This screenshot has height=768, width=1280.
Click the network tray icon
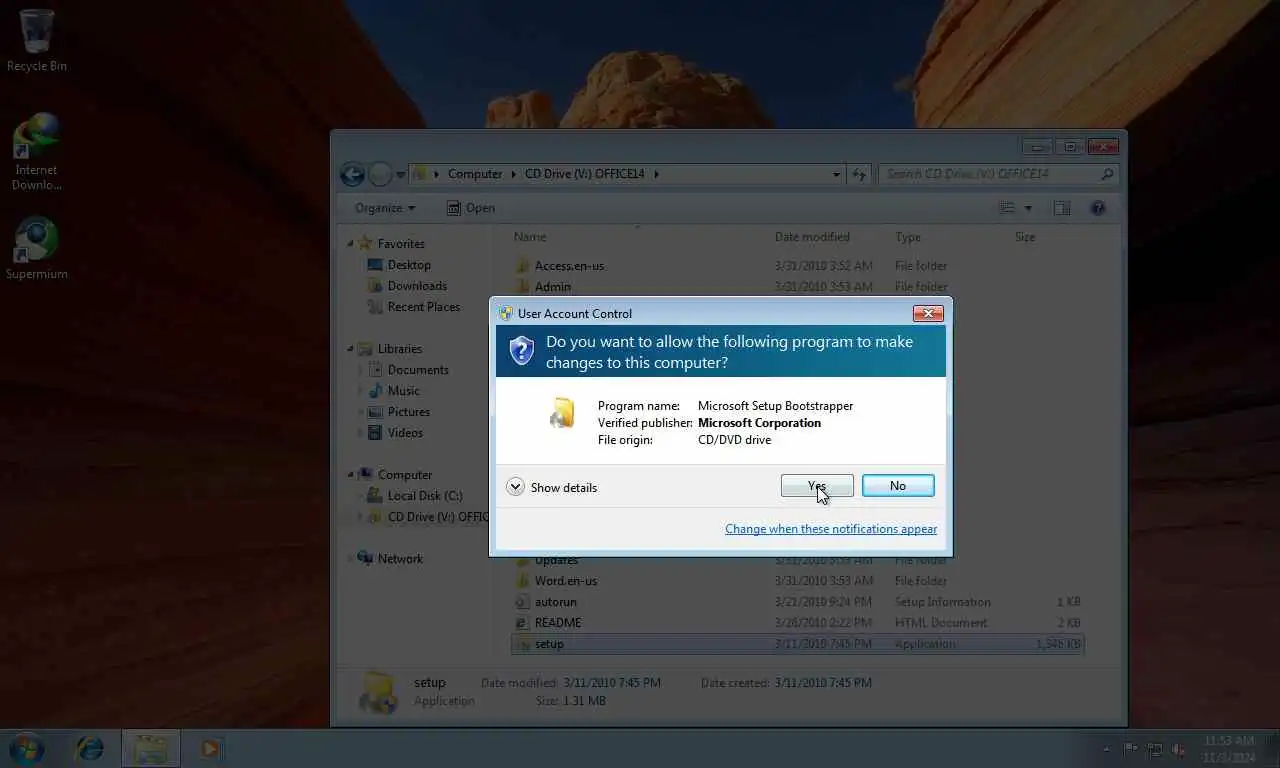[x=1155, y=749]
